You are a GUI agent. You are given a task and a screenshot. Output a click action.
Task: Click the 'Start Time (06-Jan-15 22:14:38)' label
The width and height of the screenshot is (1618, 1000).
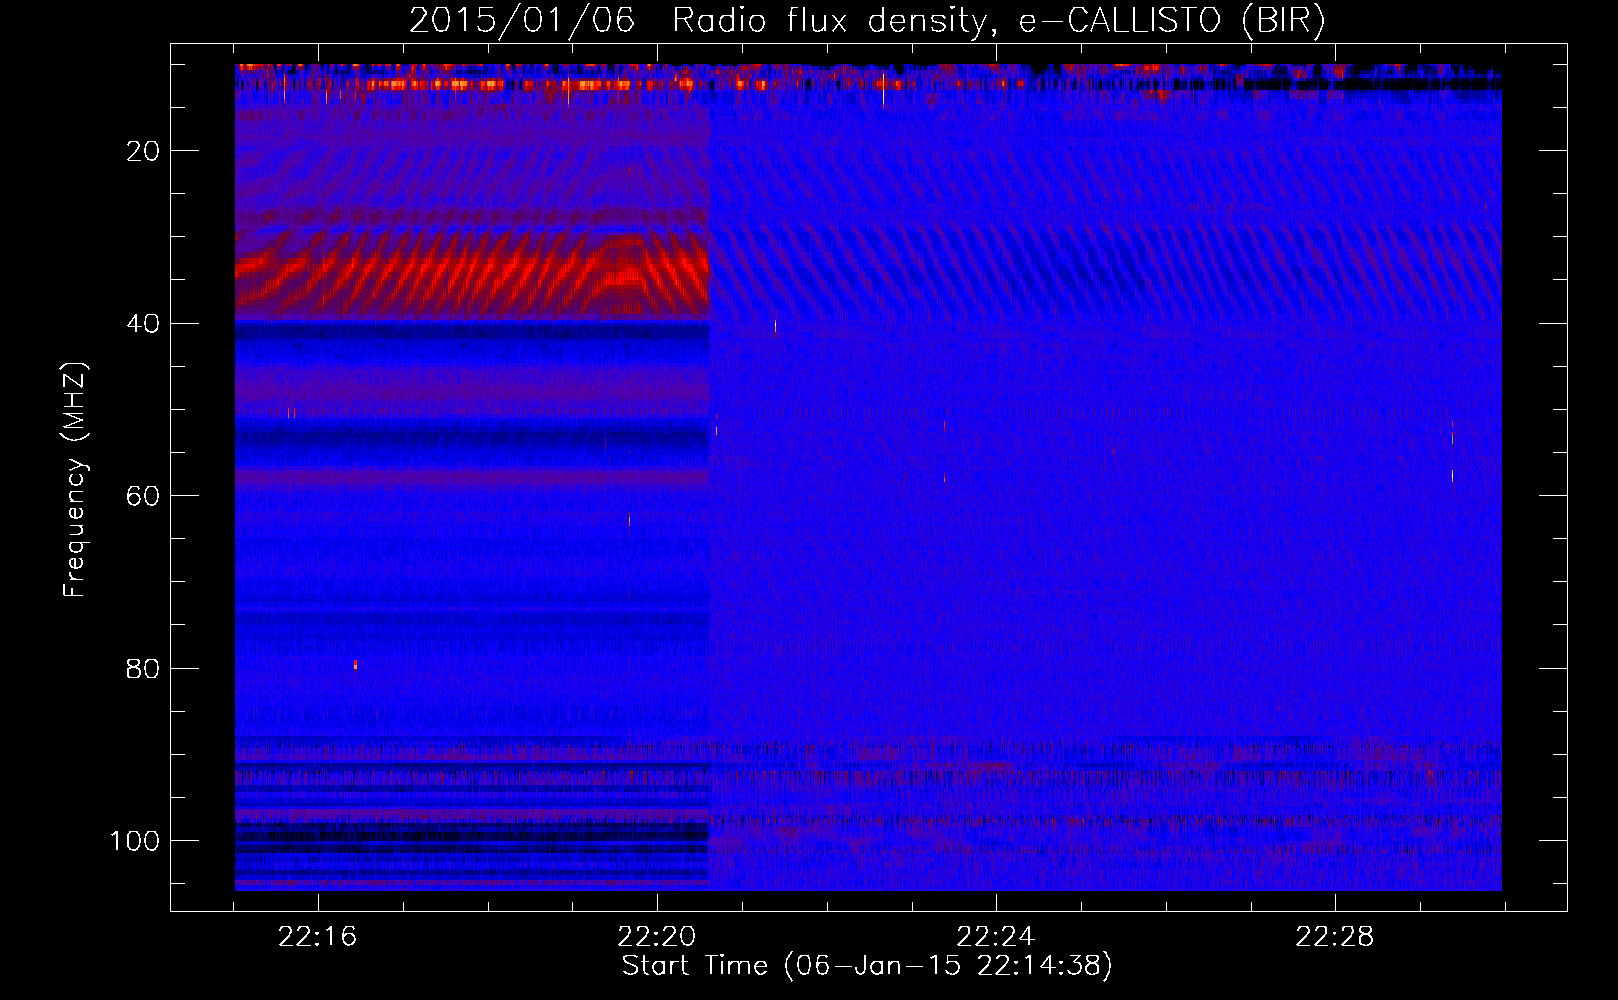pyautogui.click(x=867, y=966)
